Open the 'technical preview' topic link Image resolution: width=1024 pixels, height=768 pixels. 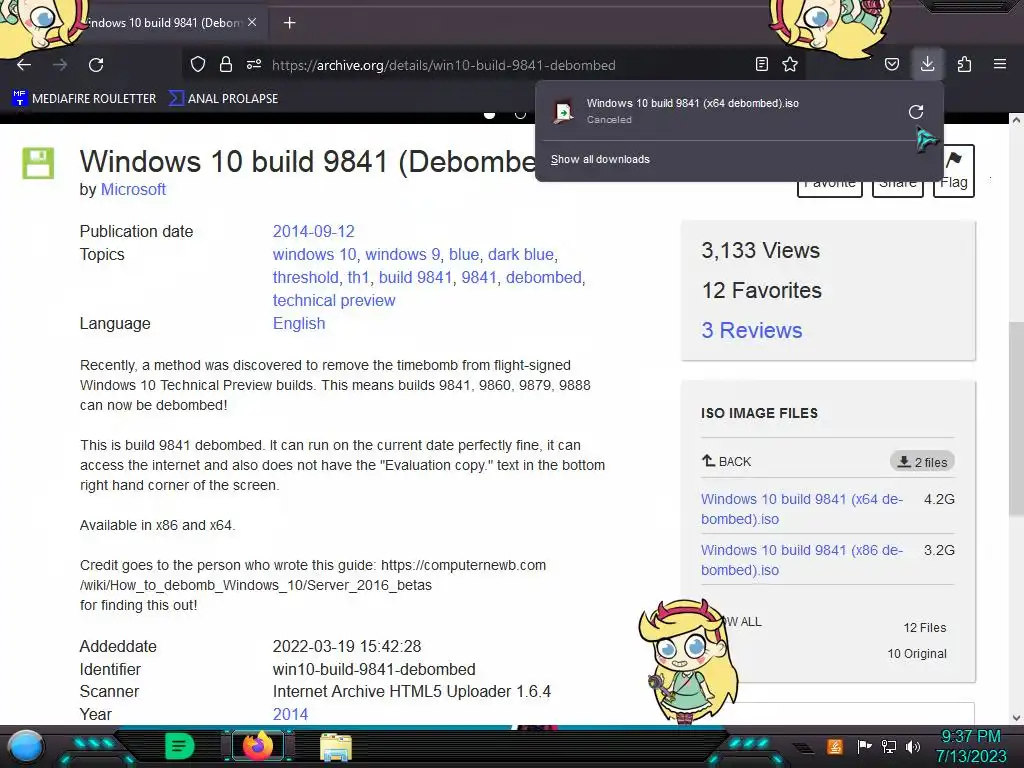(334, 300)
